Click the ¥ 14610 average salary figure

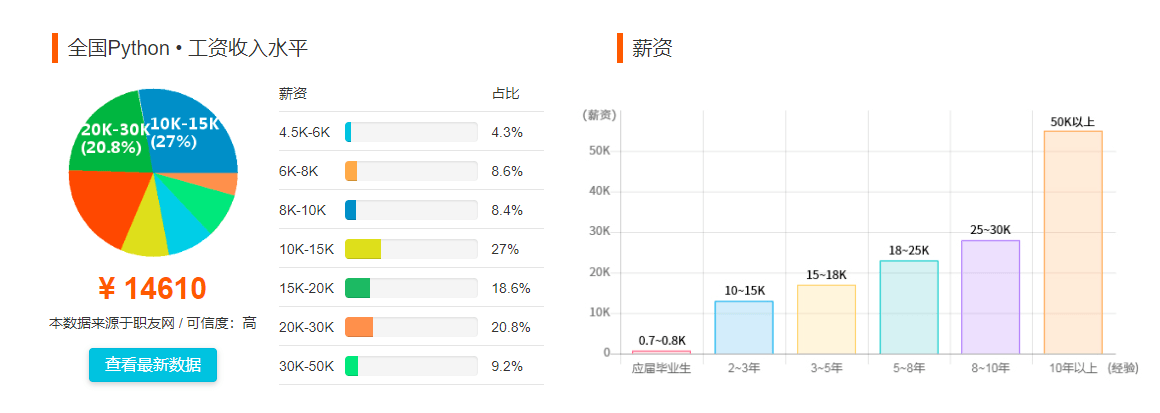click(152, 289)
